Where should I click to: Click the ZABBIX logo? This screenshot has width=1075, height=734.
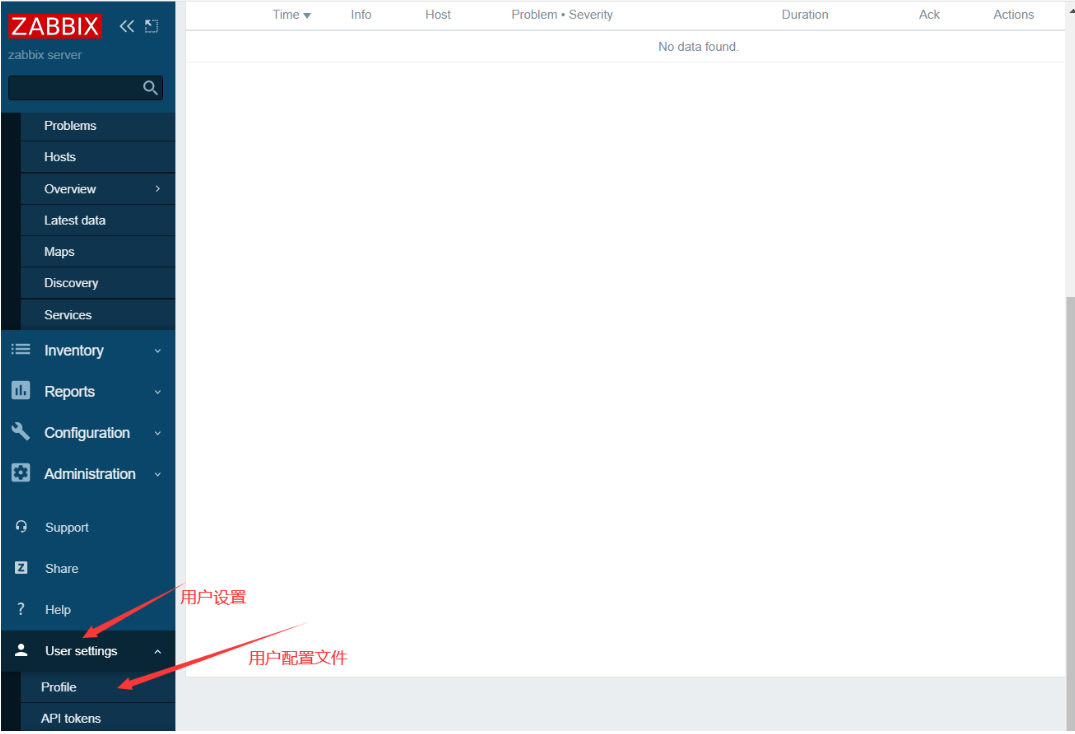55,26
